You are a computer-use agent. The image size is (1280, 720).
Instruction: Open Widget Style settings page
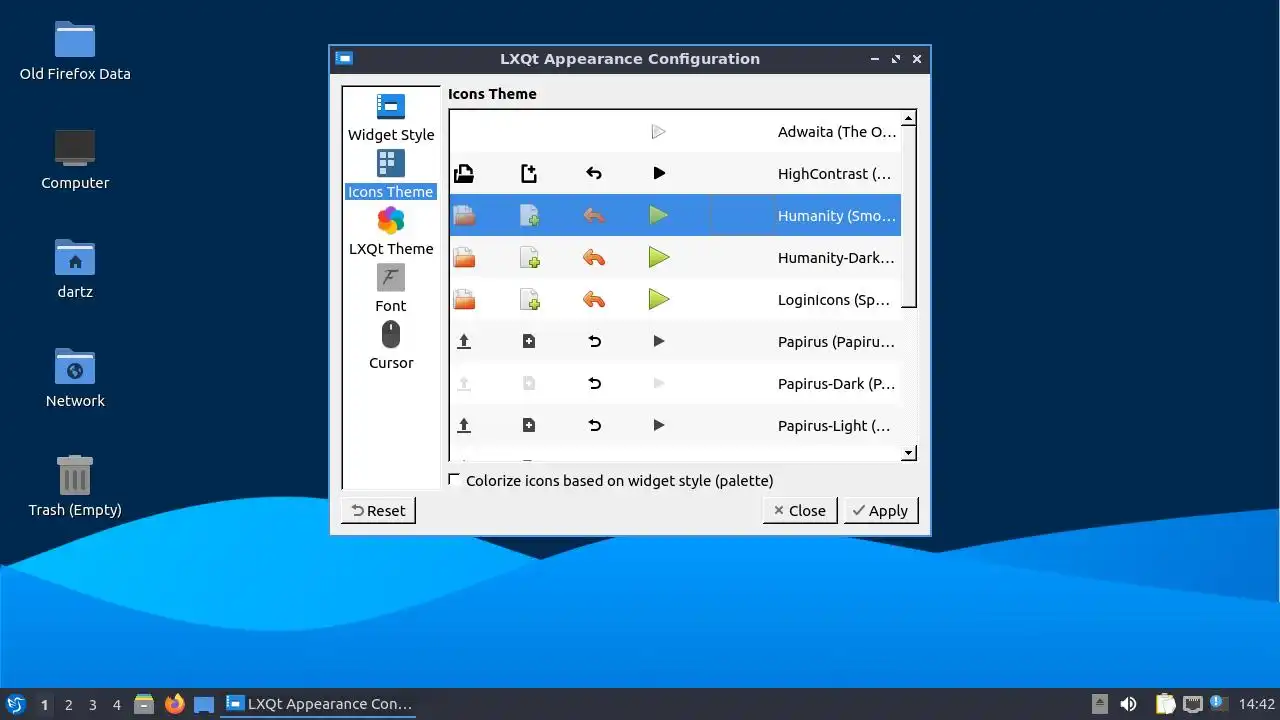click(391, 118)
